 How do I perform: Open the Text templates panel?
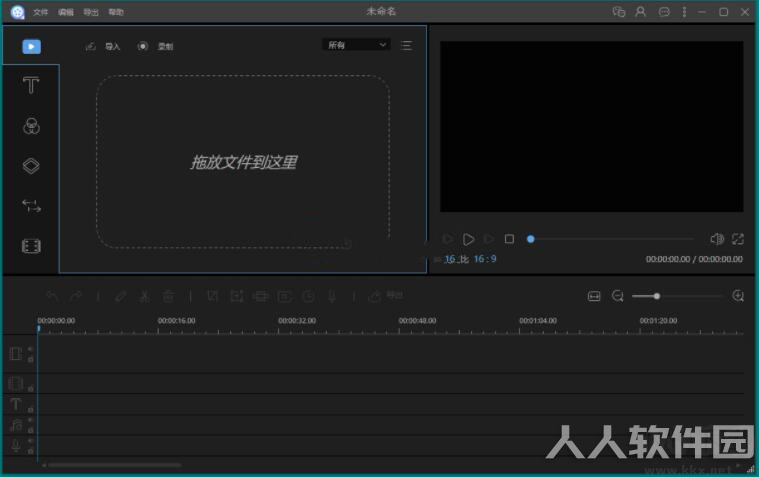[31, 85]
